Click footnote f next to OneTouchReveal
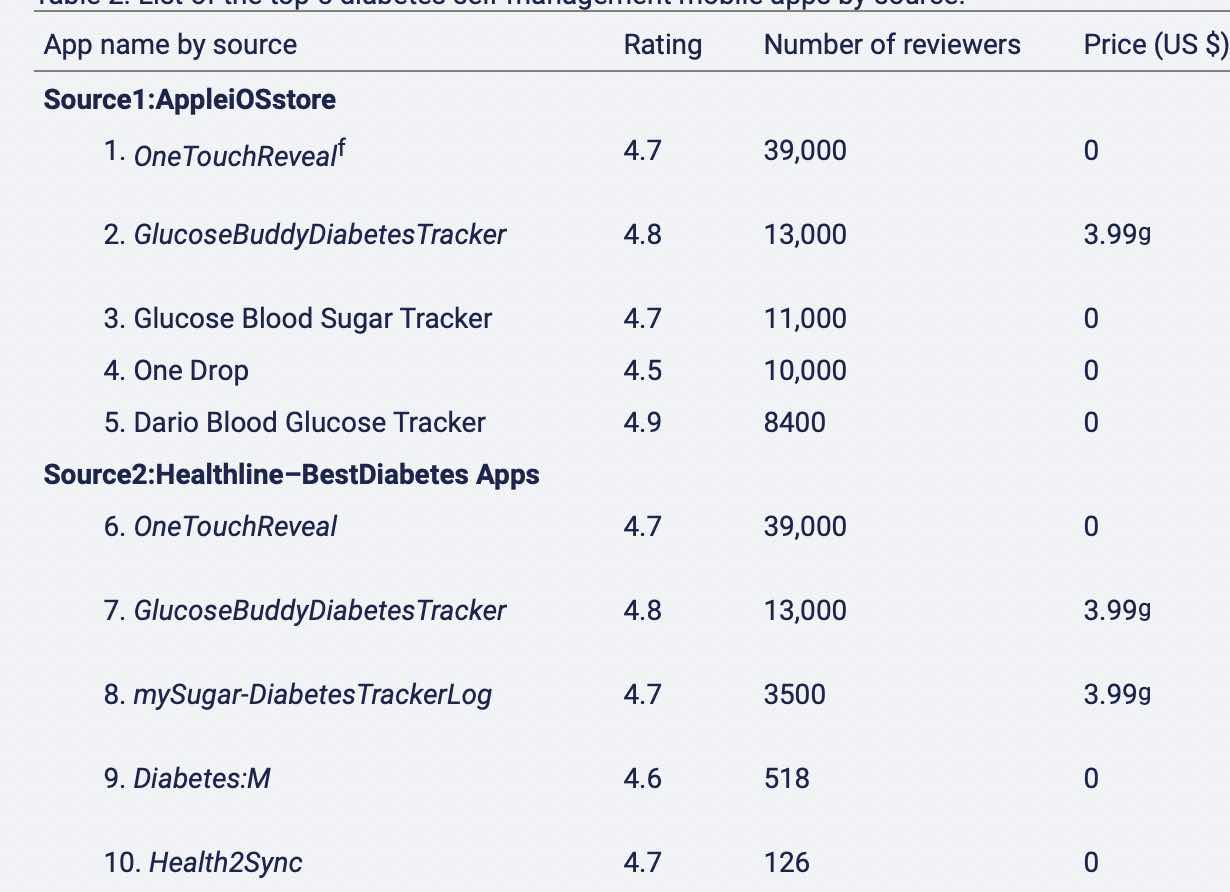Image resolution: width=1230 pixels, height=892 pixels. (x=341, y=148)
